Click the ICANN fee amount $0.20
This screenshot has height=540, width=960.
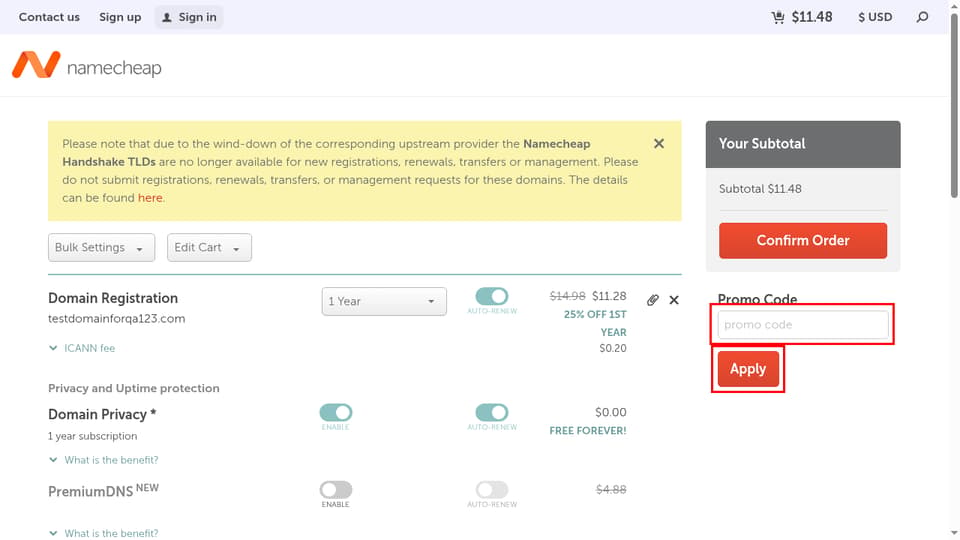click(613, 348)
